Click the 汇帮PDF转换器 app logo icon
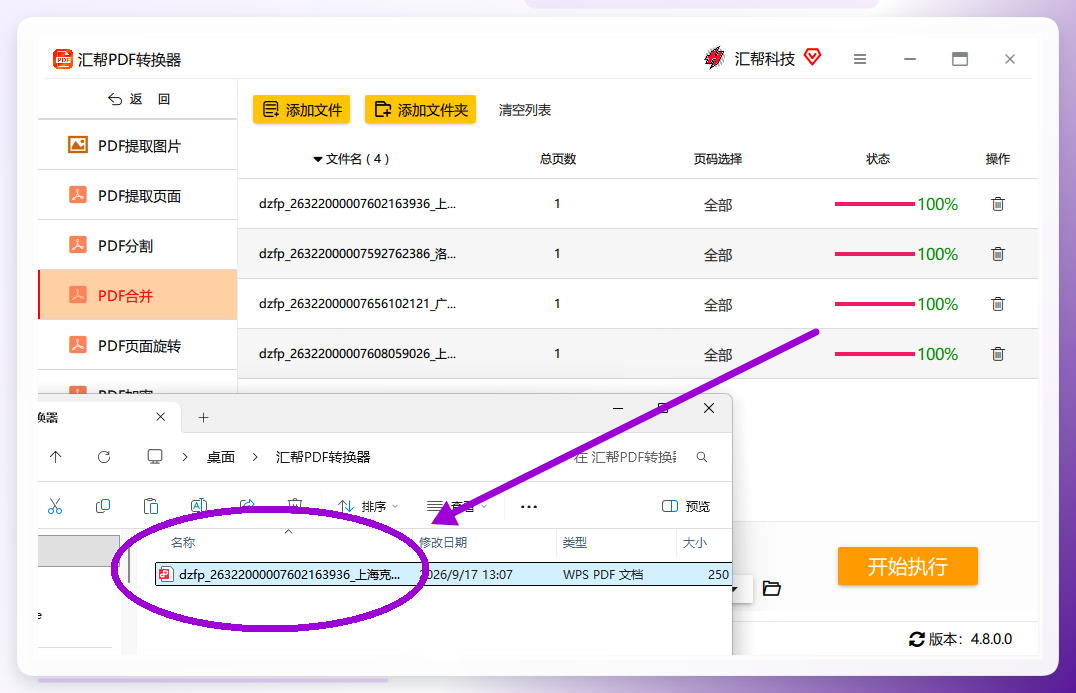The width and height of the screenshot is (1076, 693). point(62,59)
